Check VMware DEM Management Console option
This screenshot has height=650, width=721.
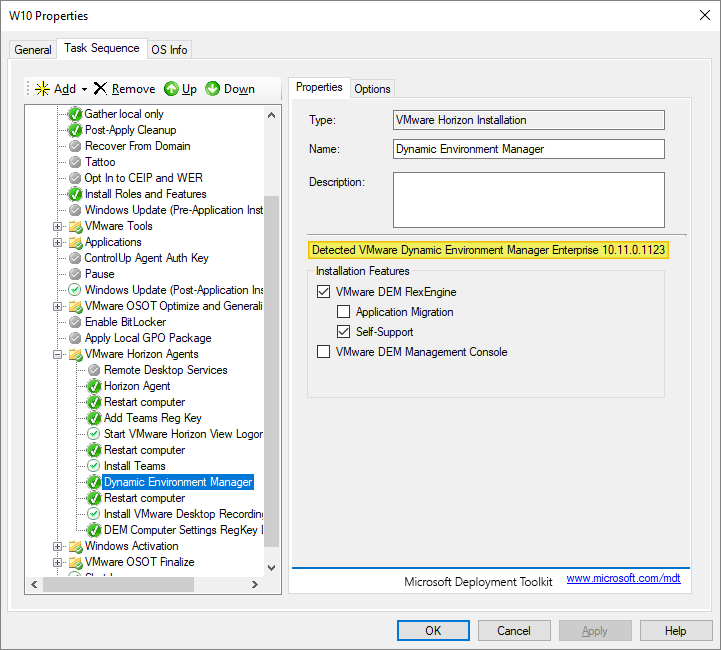pyautogui.click(x=323, y=352)
